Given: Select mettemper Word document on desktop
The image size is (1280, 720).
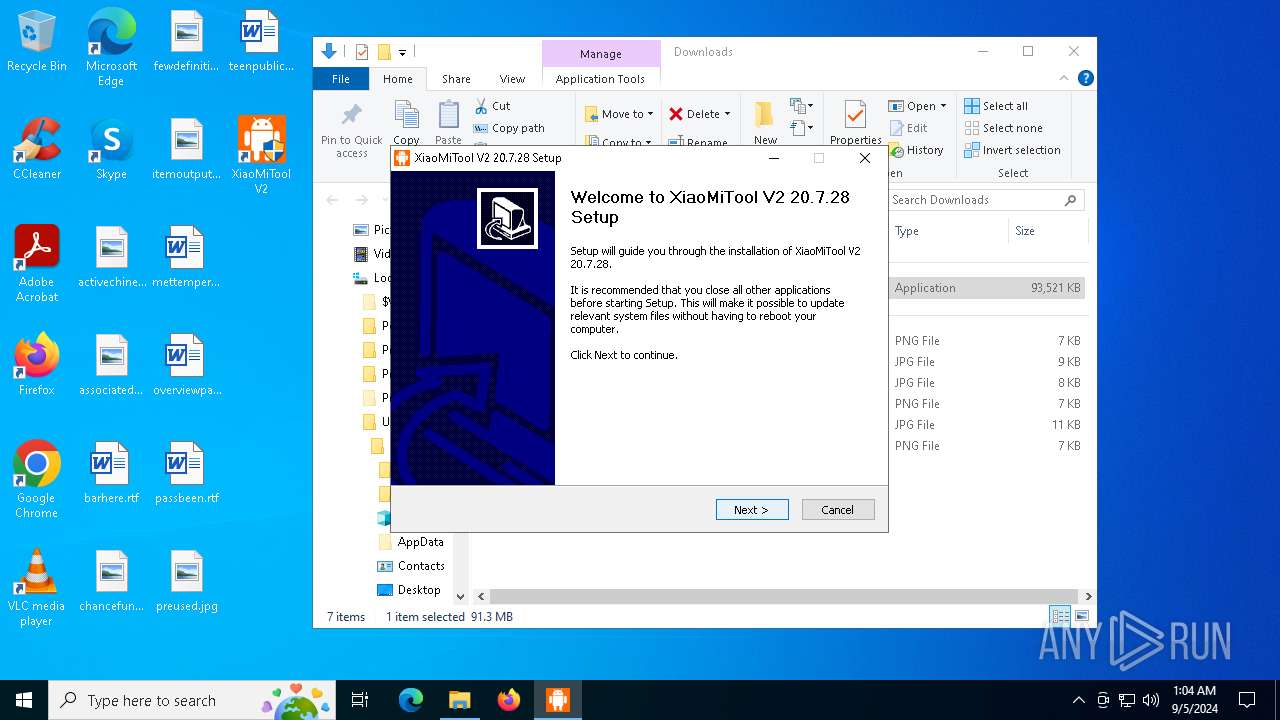Looking at the screenshot, I should [186, 257].
